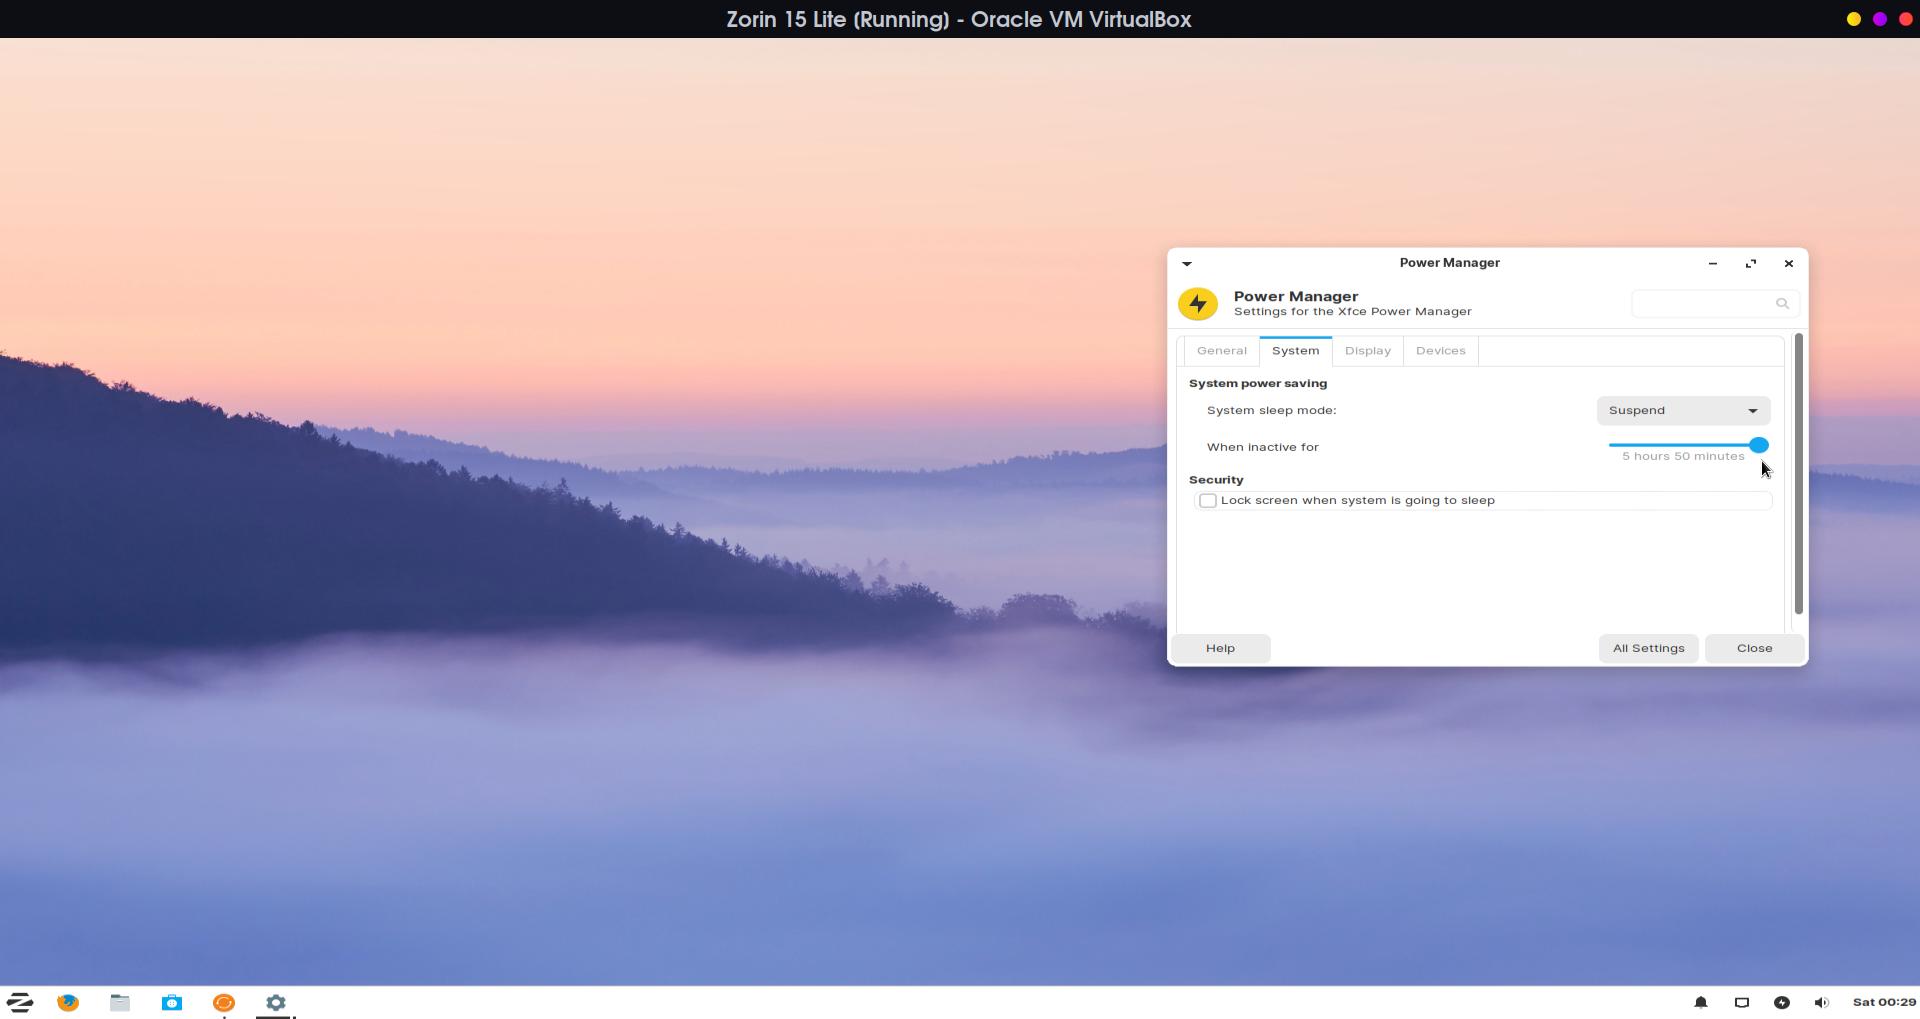Click the display icon in system tray

tap(1741, 1002)
